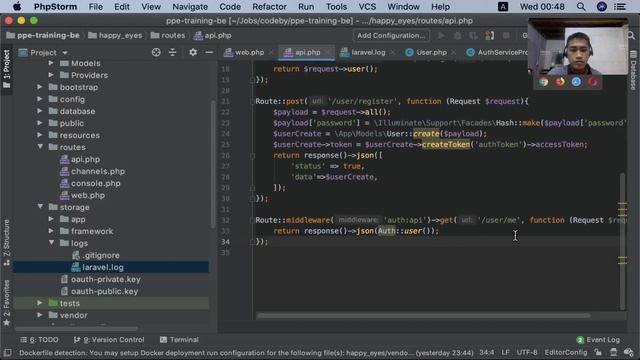This screenshot has height=360, width=640.
Task: Hide the Project panel with minus icon
Action: pos(209,52)
